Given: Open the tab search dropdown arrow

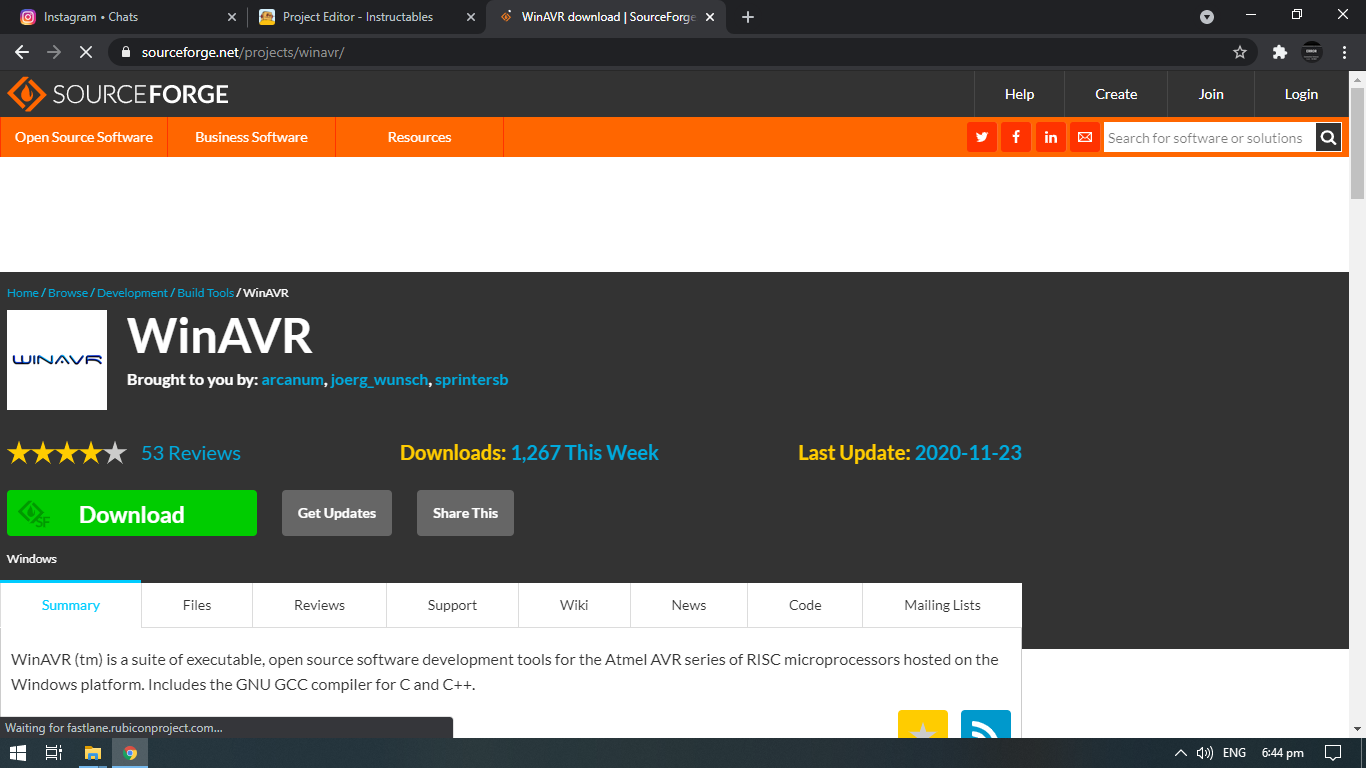Looking at the screenshot, I should pos(1207,16).
